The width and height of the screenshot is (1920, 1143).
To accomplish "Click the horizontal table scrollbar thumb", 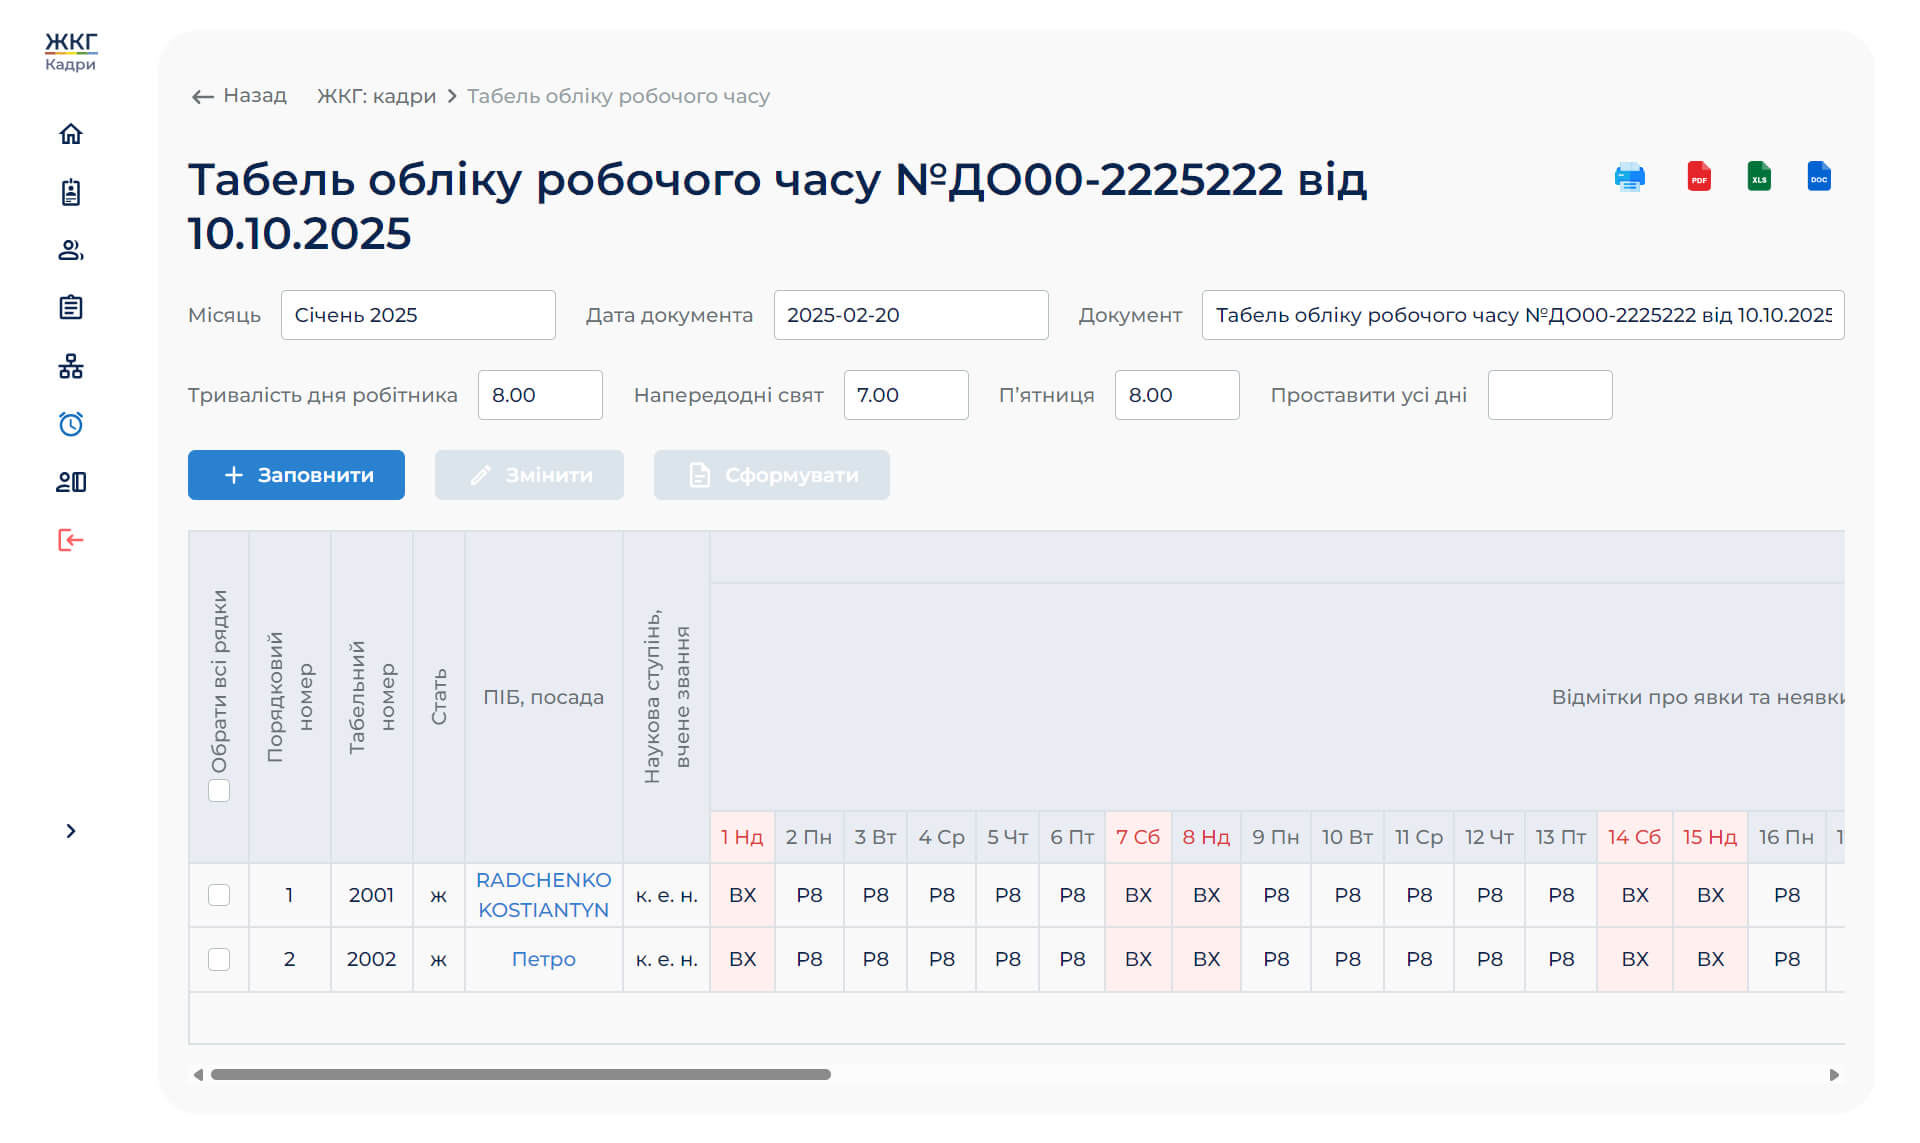I will (520, 1074).
